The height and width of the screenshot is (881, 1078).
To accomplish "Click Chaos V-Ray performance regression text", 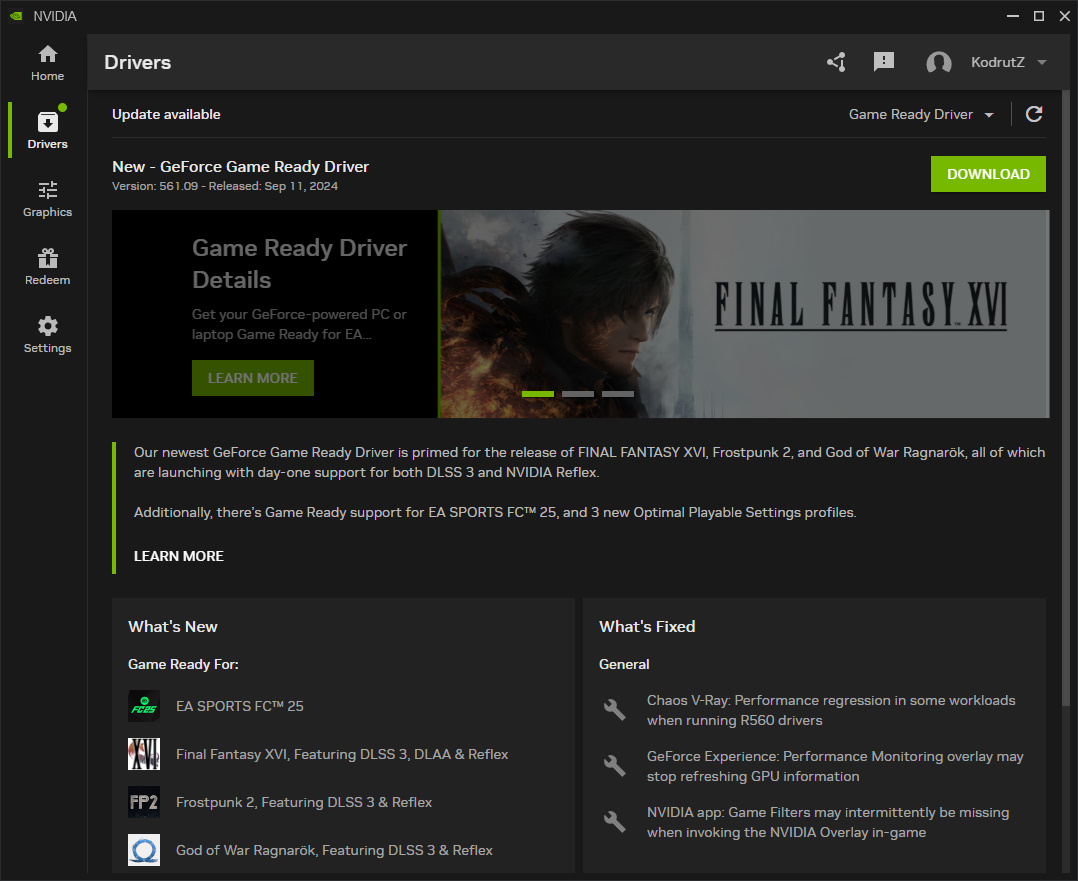I will point(830,710).
